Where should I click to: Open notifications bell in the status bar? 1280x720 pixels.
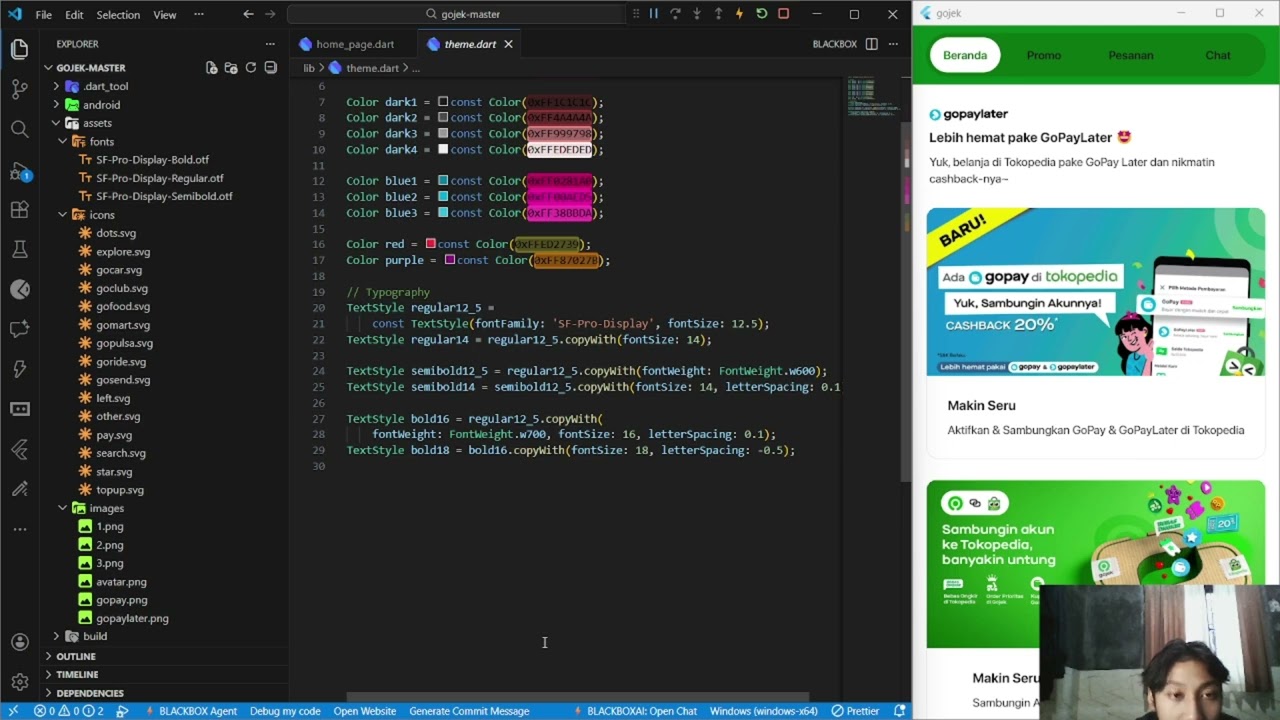click(900, 711)
